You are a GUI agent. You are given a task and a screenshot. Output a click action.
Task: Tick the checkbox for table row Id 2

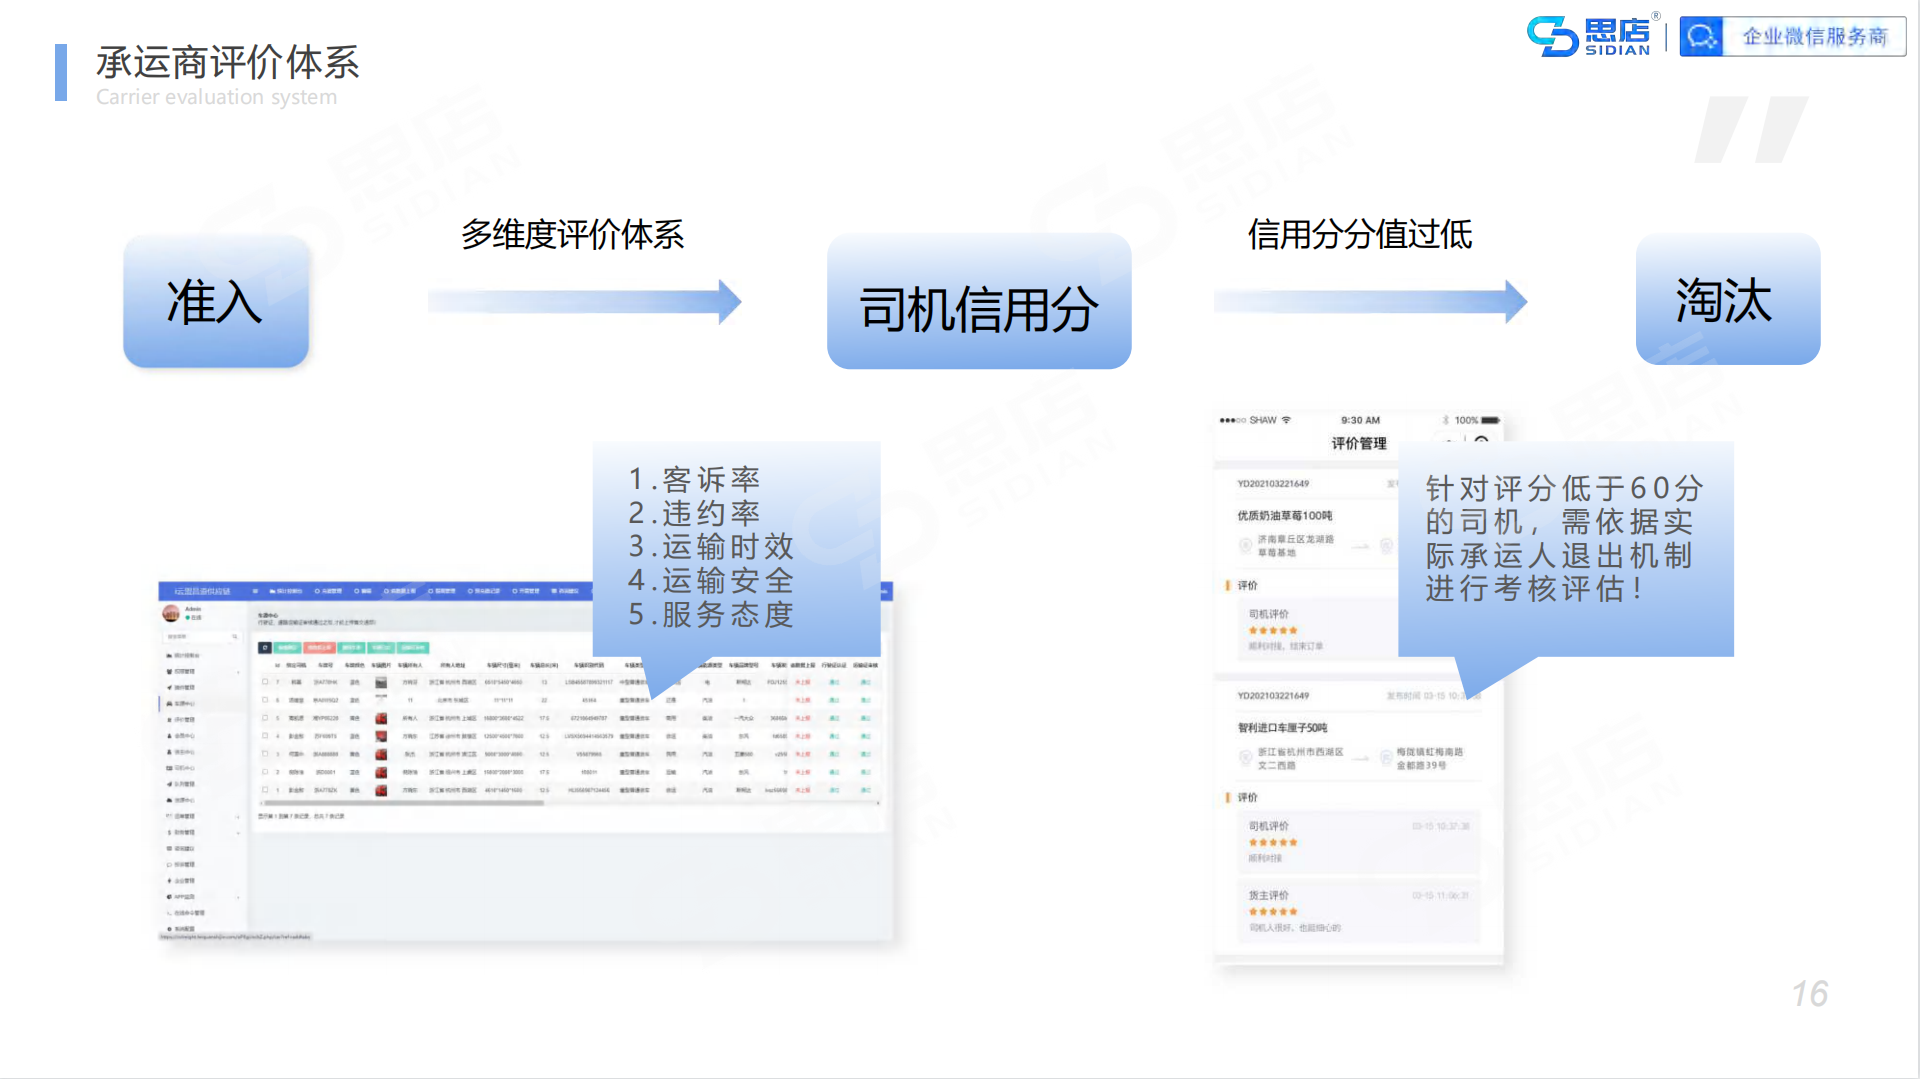[265, 772]
